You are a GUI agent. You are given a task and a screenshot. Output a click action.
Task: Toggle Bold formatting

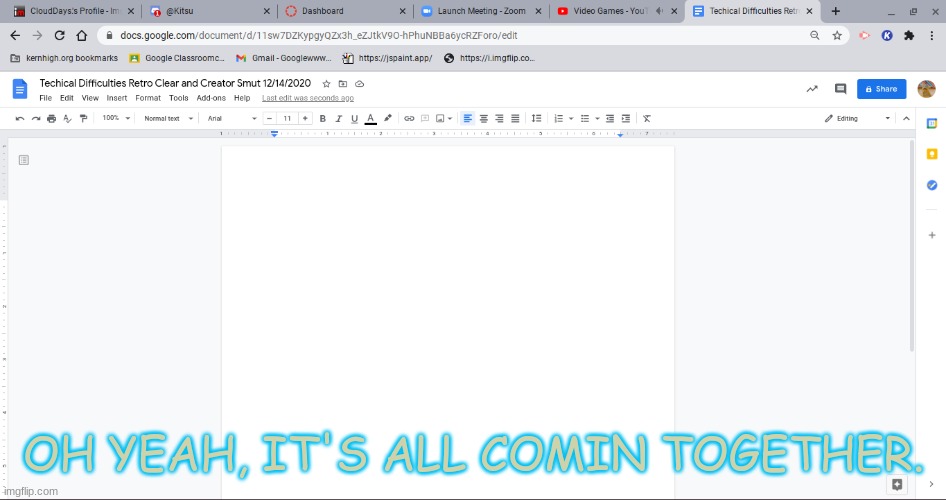pos(323,118)
